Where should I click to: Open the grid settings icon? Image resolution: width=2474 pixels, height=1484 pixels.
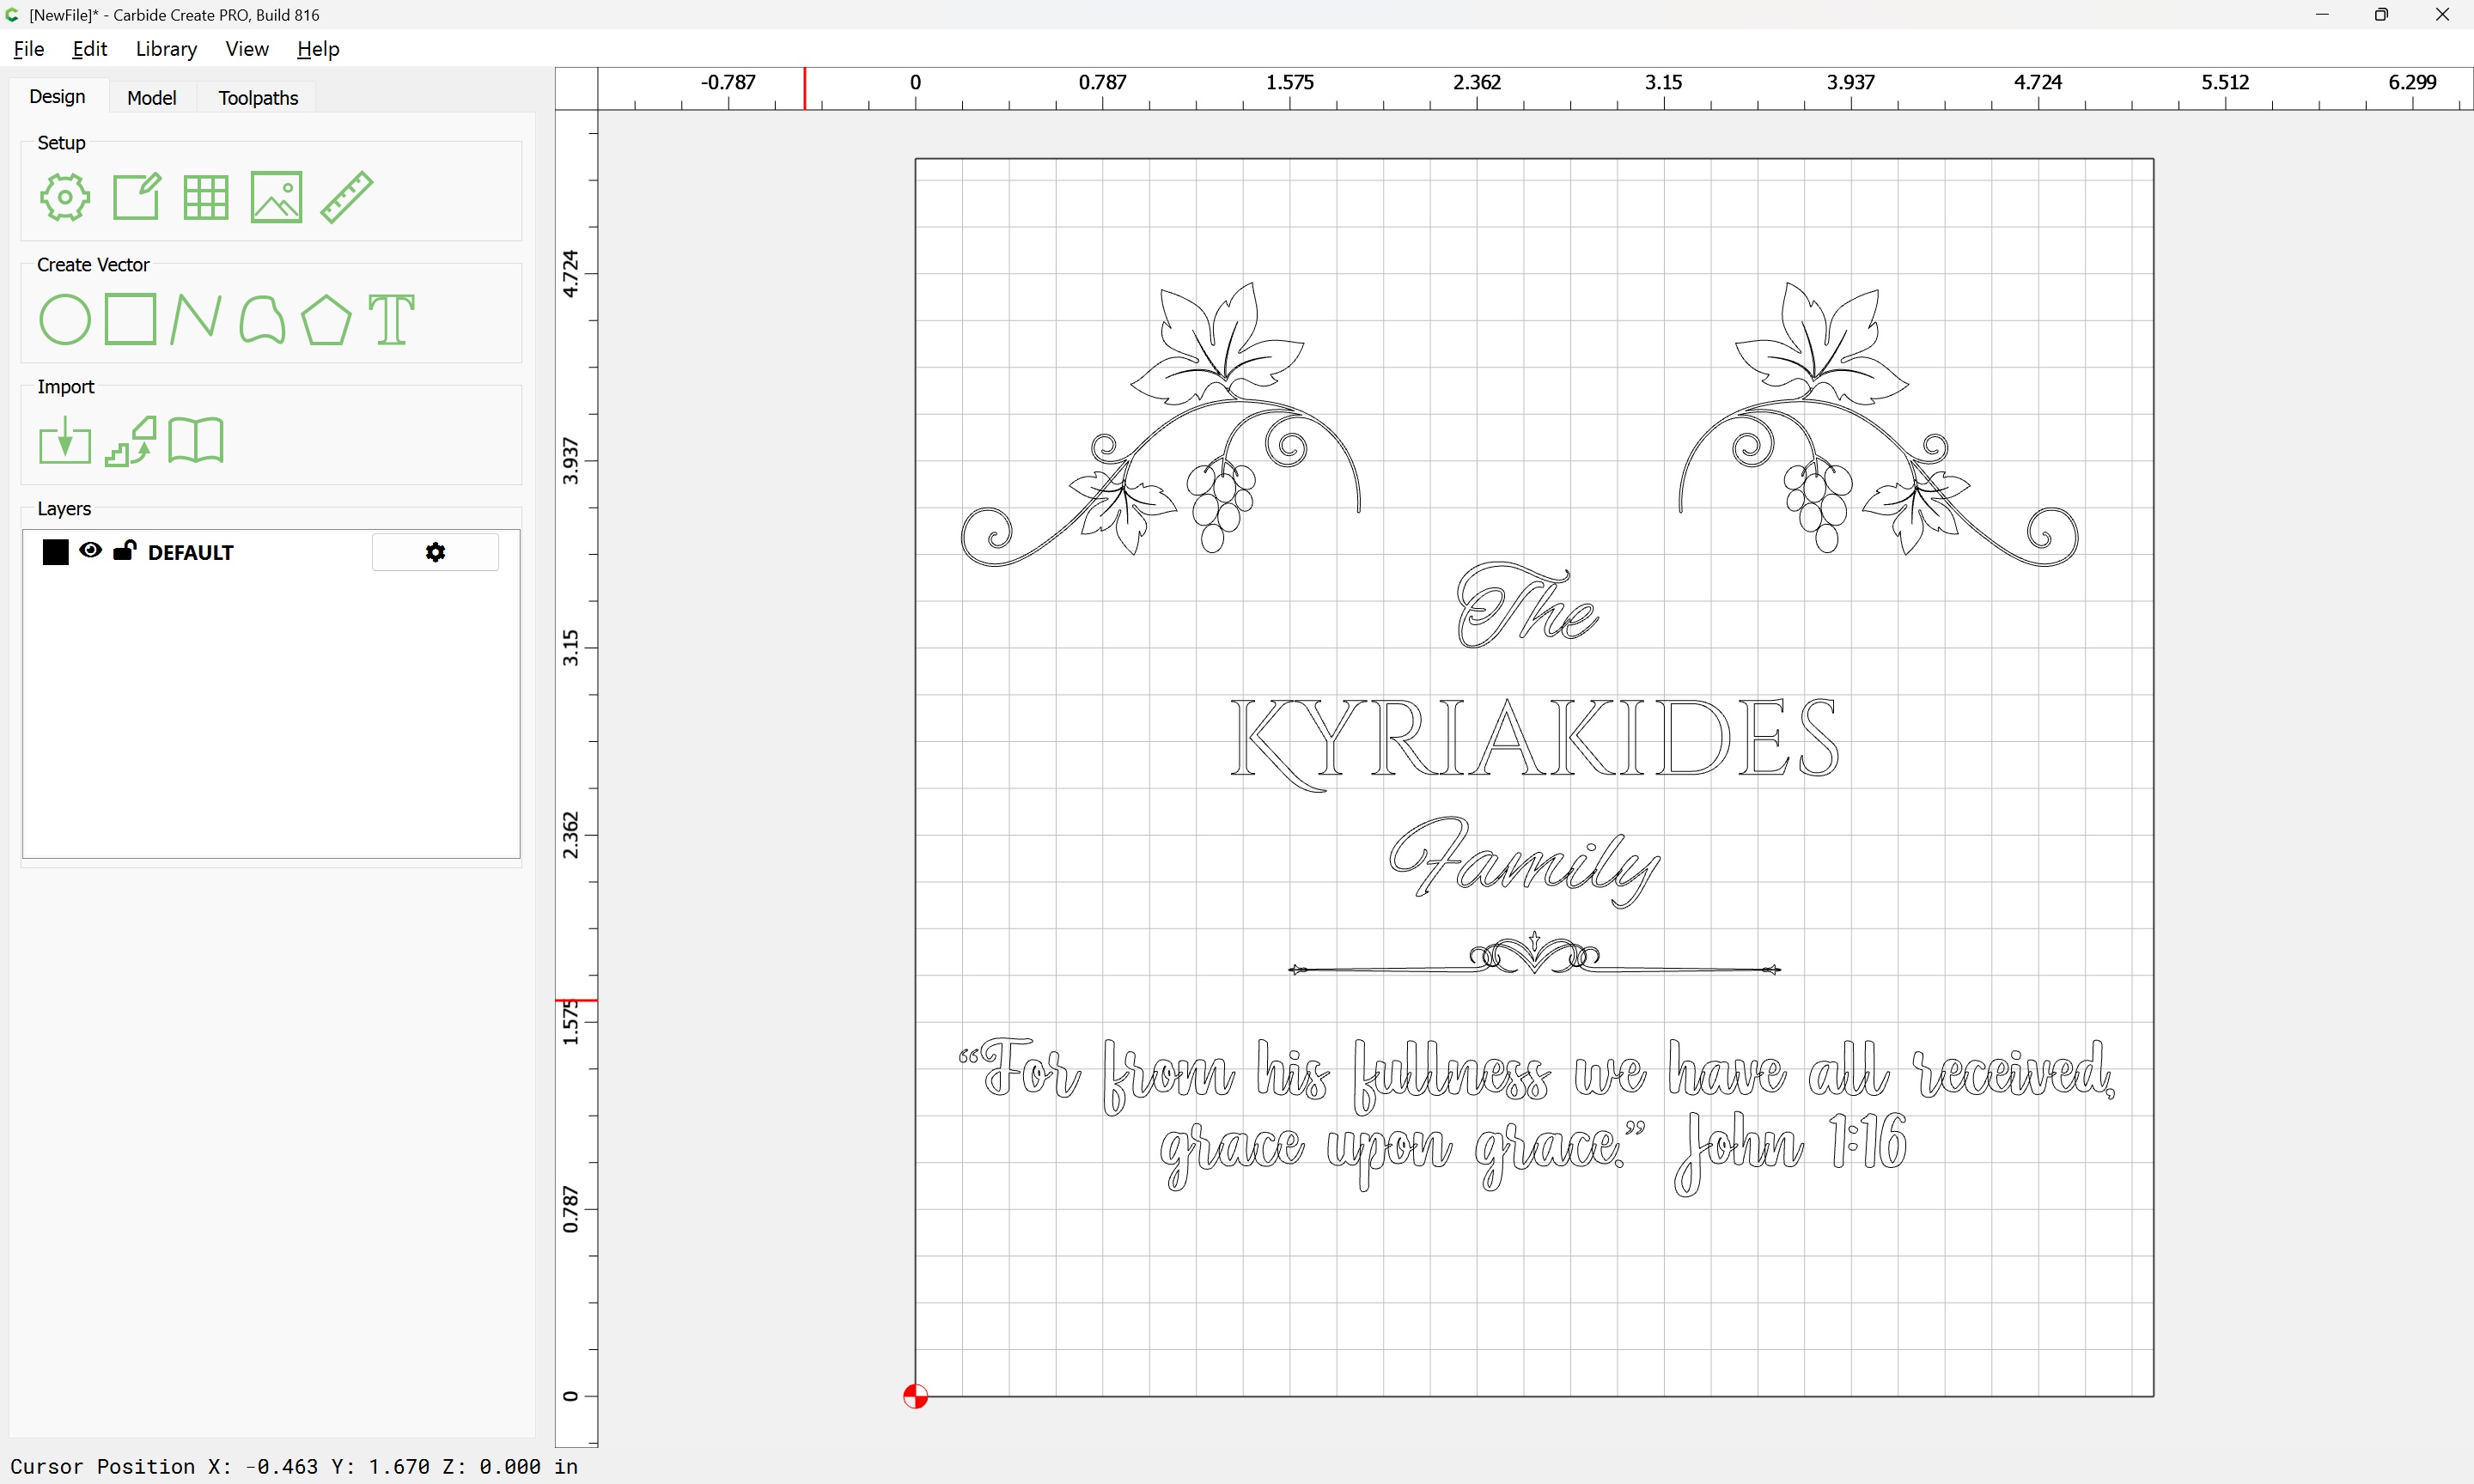click(206, 197)
